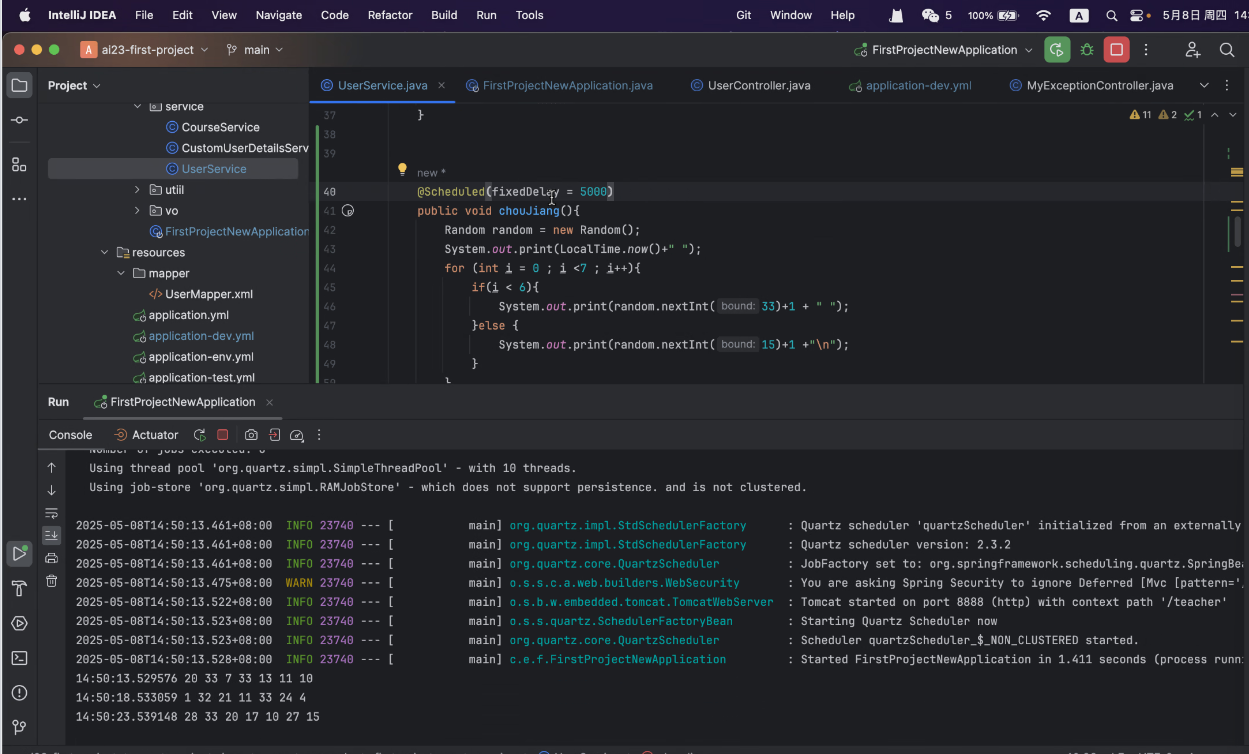Image resolution: width=1249 pixels, height=754 pixels.
Task: Take a console screenshot with the camera icon
Action: click(251, 435)
